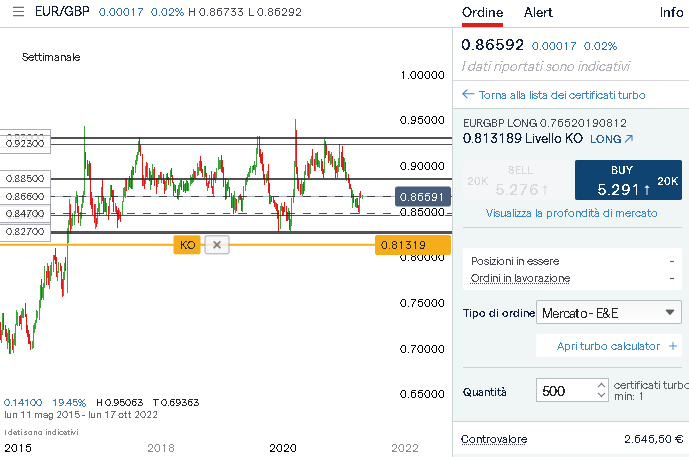Click the orange KO label on chart

pyautogui.click(x=187, y=244)
